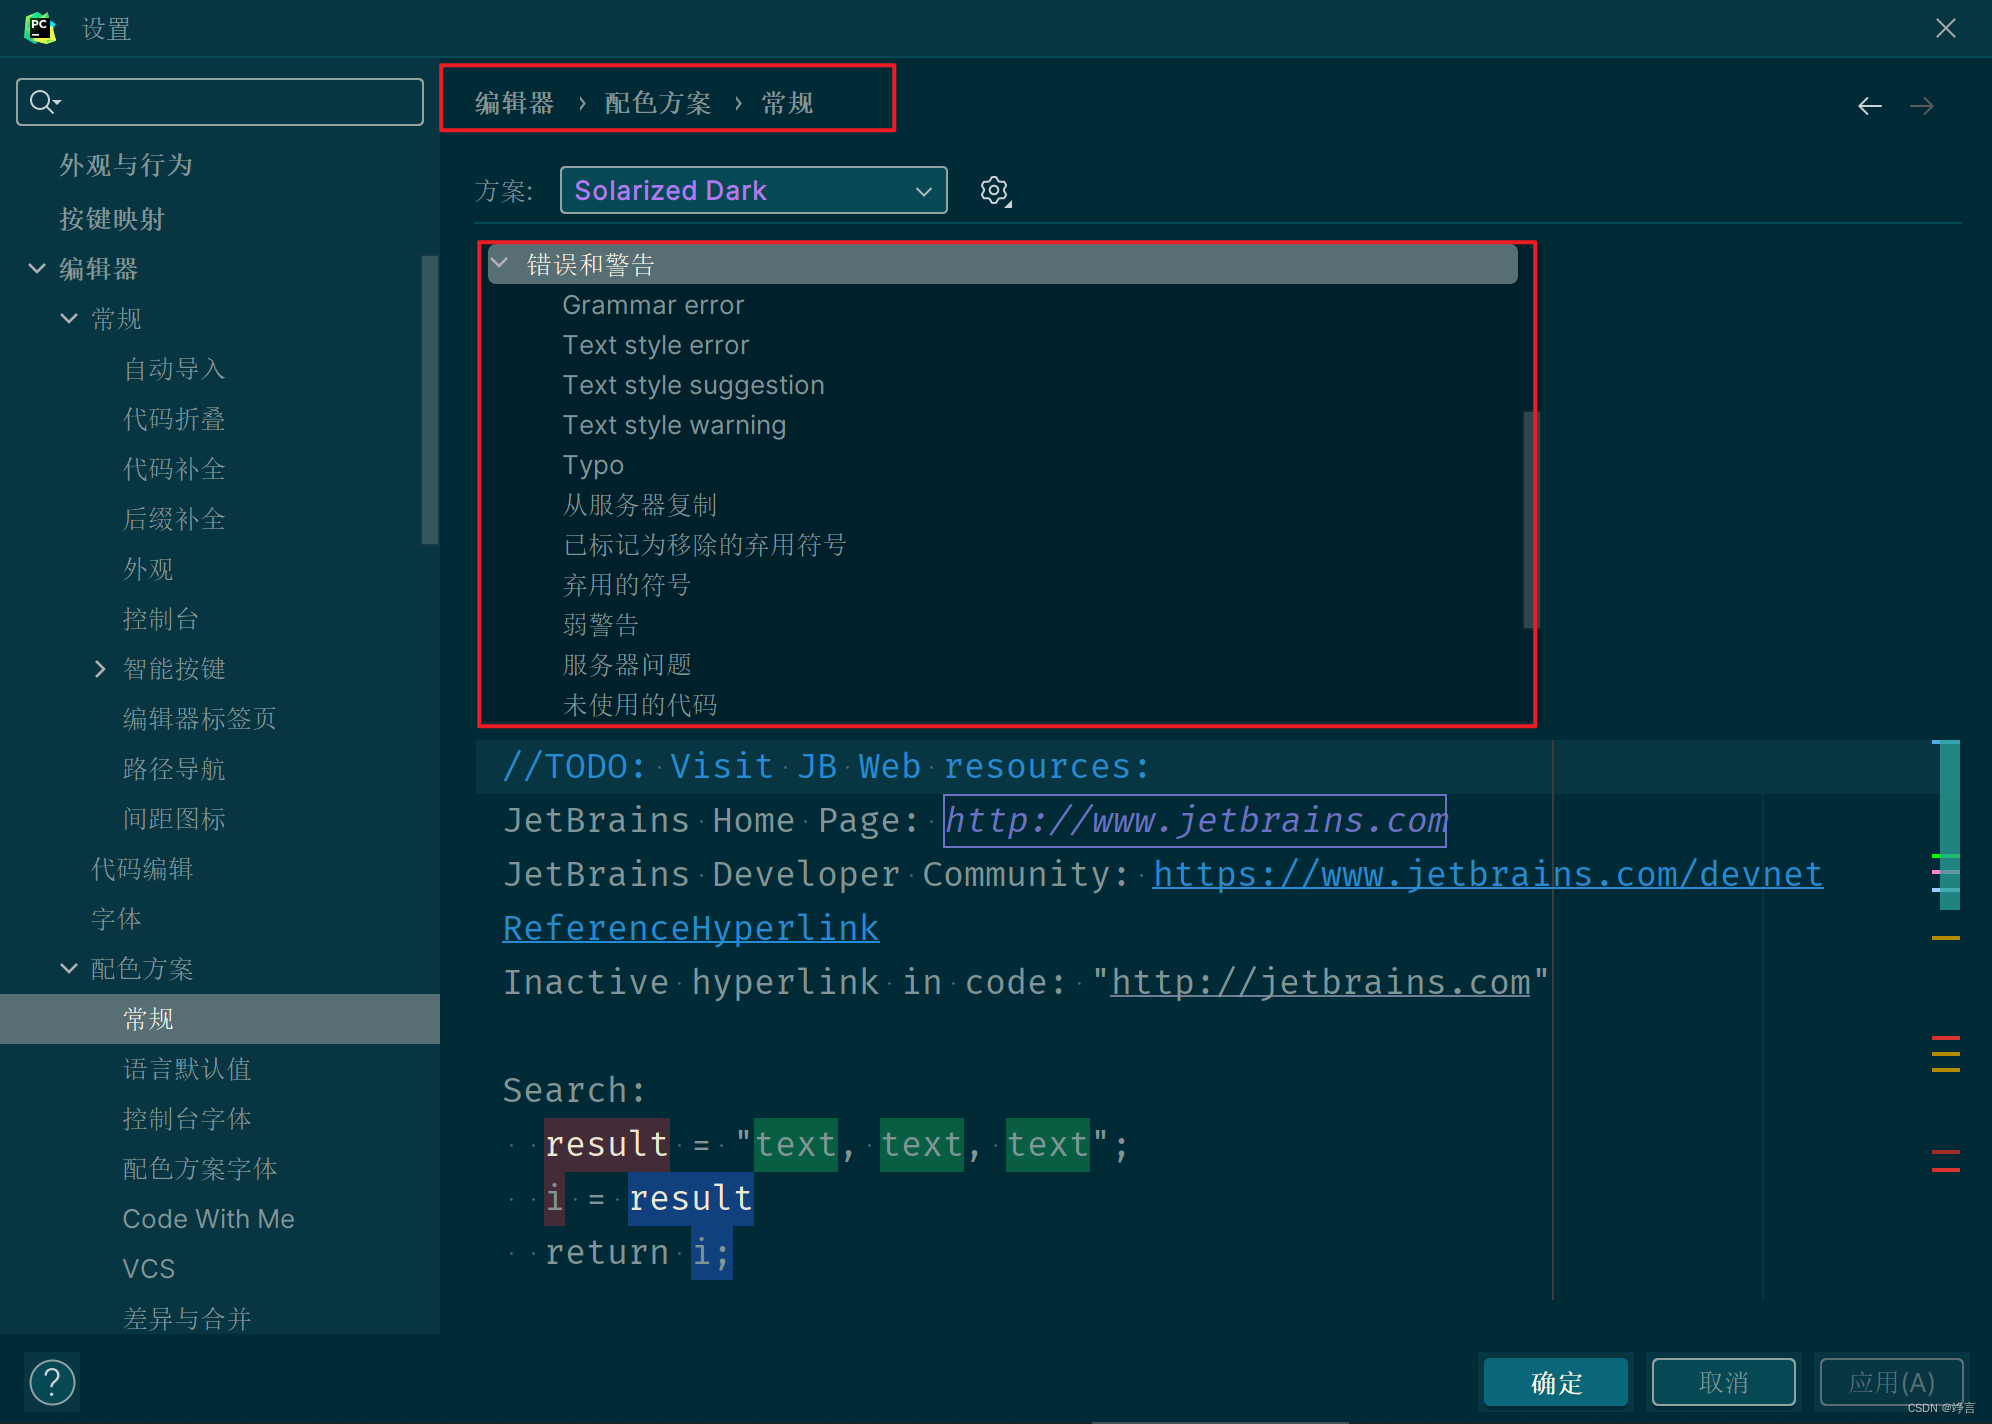Click the 取消 button
This screenshot has height=1424, width=1992.
coord(1723,1383)
